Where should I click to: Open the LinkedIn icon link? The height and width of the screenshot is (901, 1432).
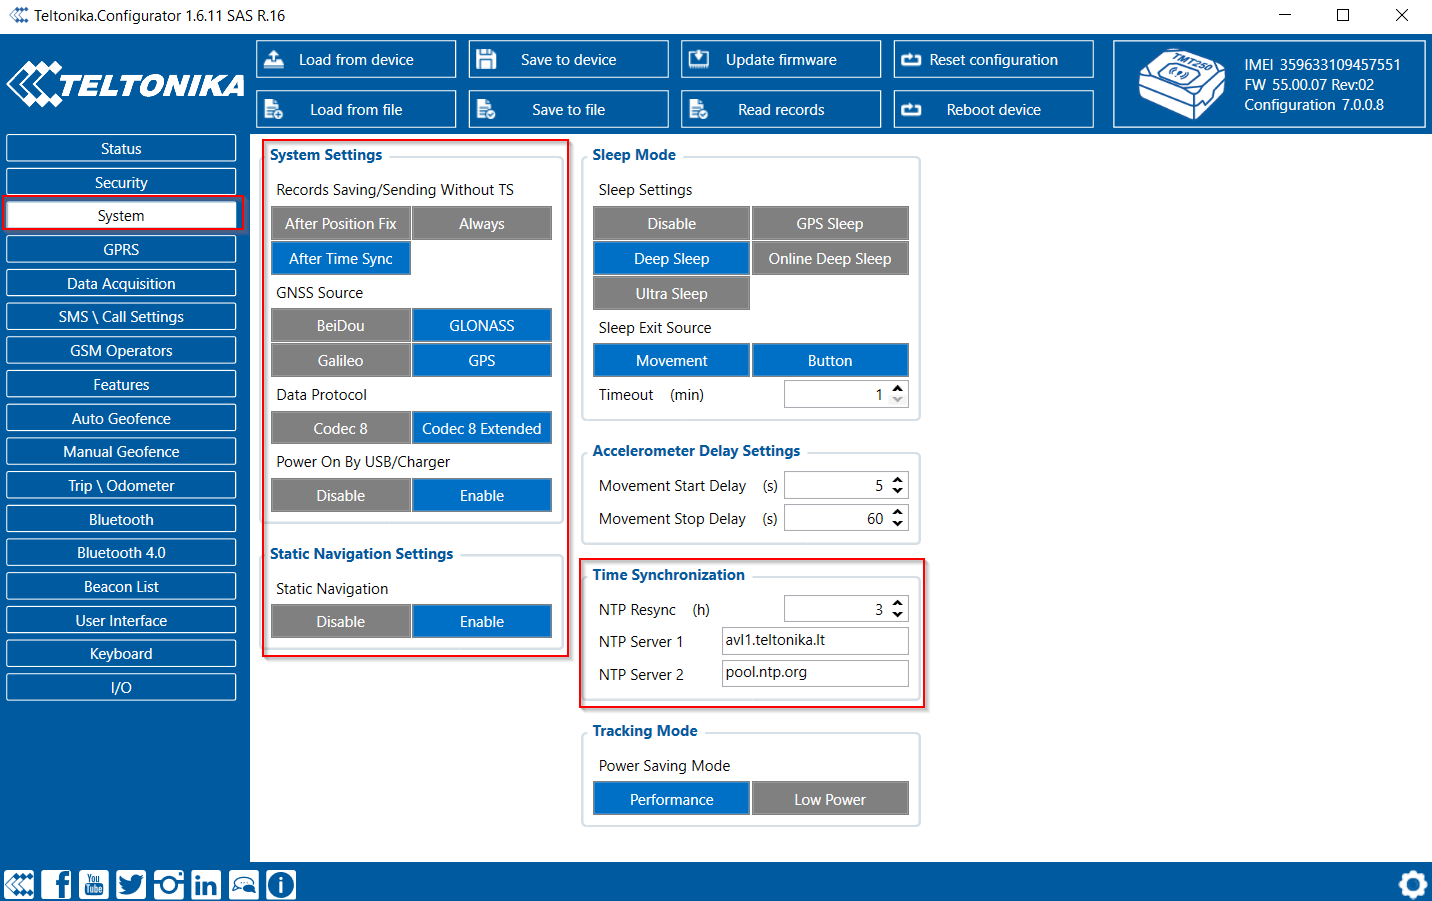[x=205, y=884]
